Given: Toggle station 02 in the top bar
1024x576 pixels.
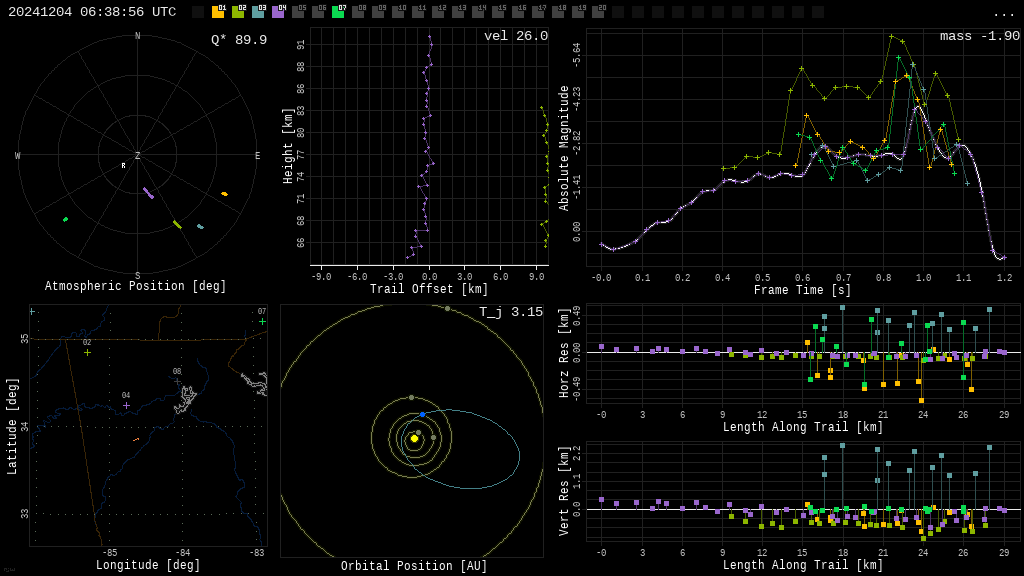Looking at the screenshot, I should click(238, 12).
